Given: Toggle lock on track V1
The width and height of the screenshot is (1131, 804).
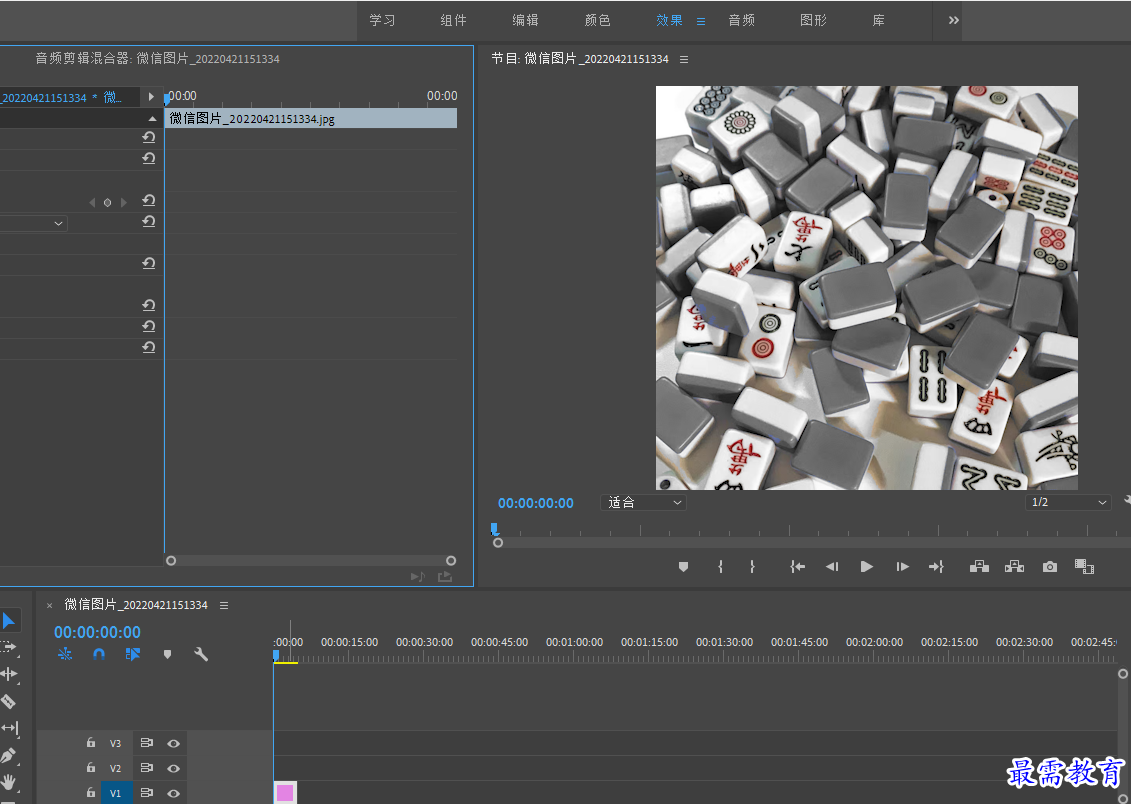Looking at the screenshot, I should 91,792.
